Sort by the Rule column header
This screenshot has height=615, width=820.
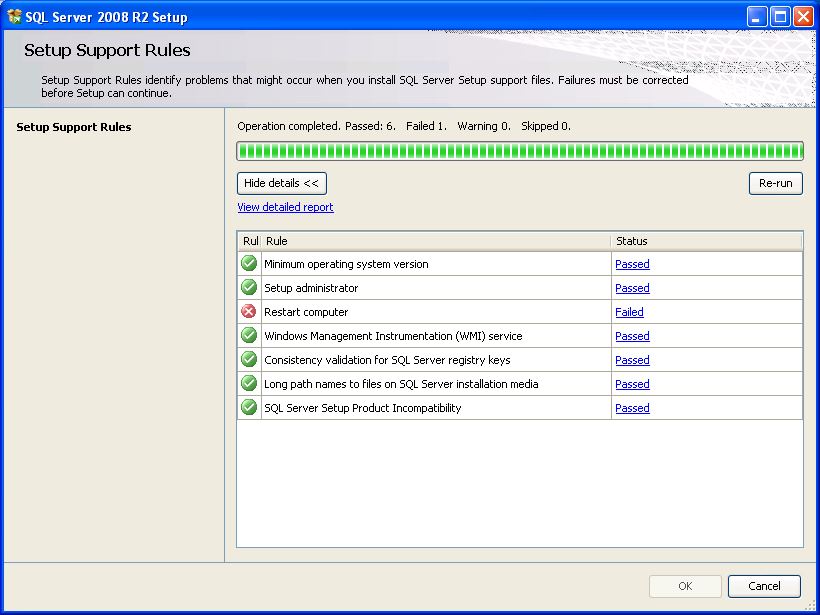click(435, 241)
